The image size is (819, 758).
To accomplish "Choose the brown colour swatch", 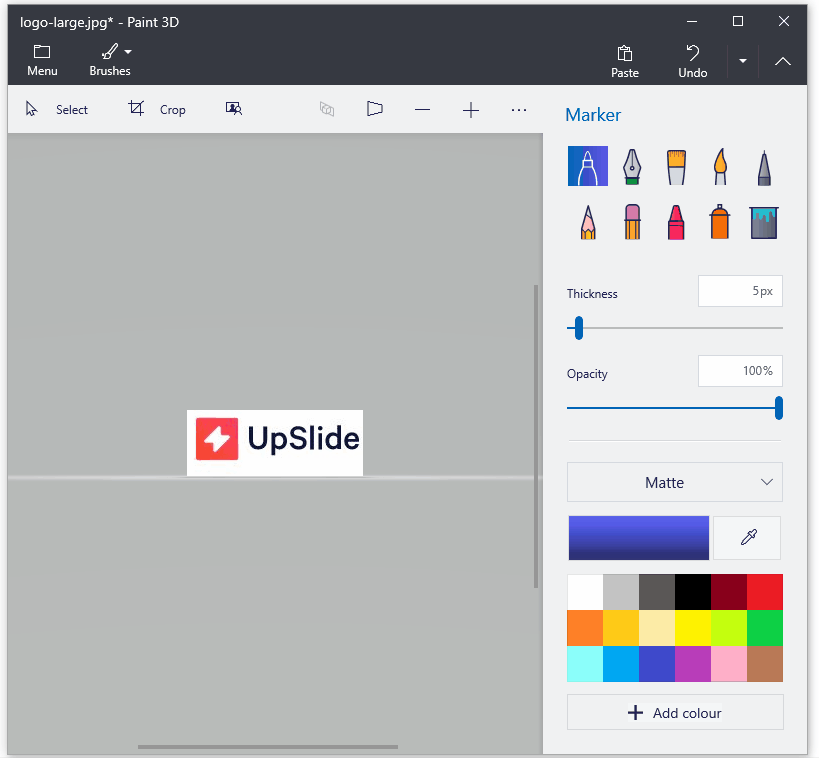I will (765, 664).
